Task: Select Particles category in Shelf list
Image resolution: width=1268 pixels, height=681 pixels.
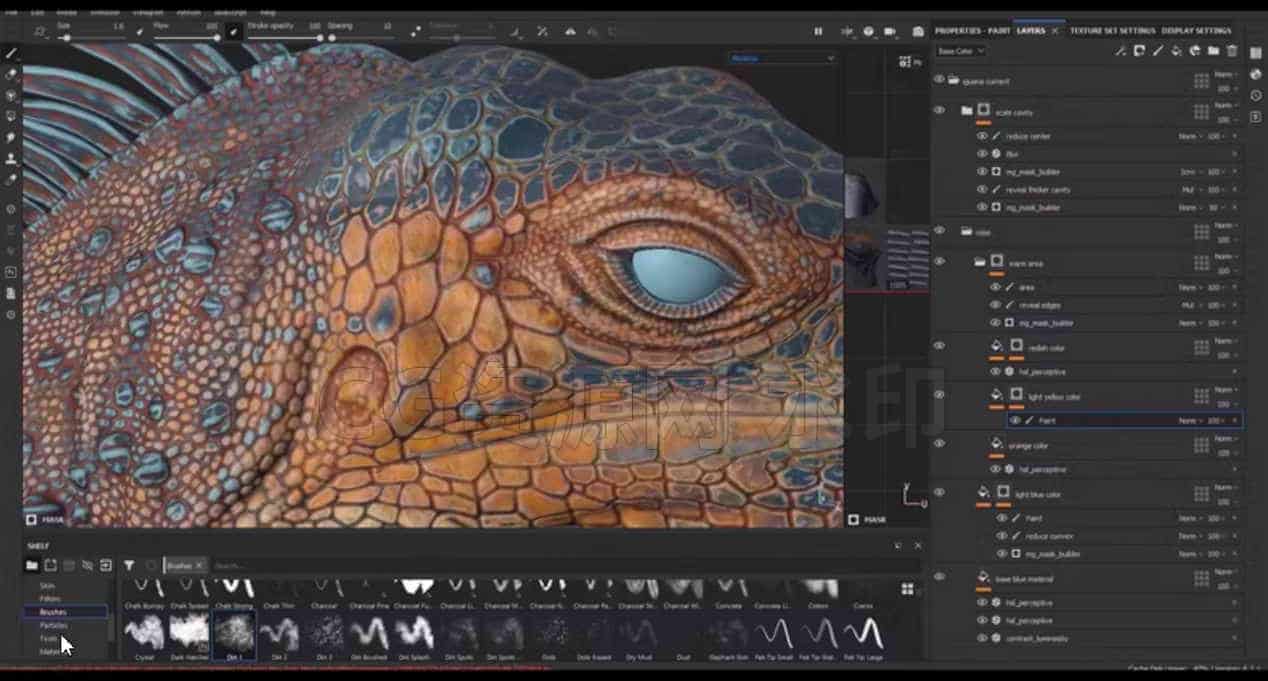Action: click(x=54, y=625)
